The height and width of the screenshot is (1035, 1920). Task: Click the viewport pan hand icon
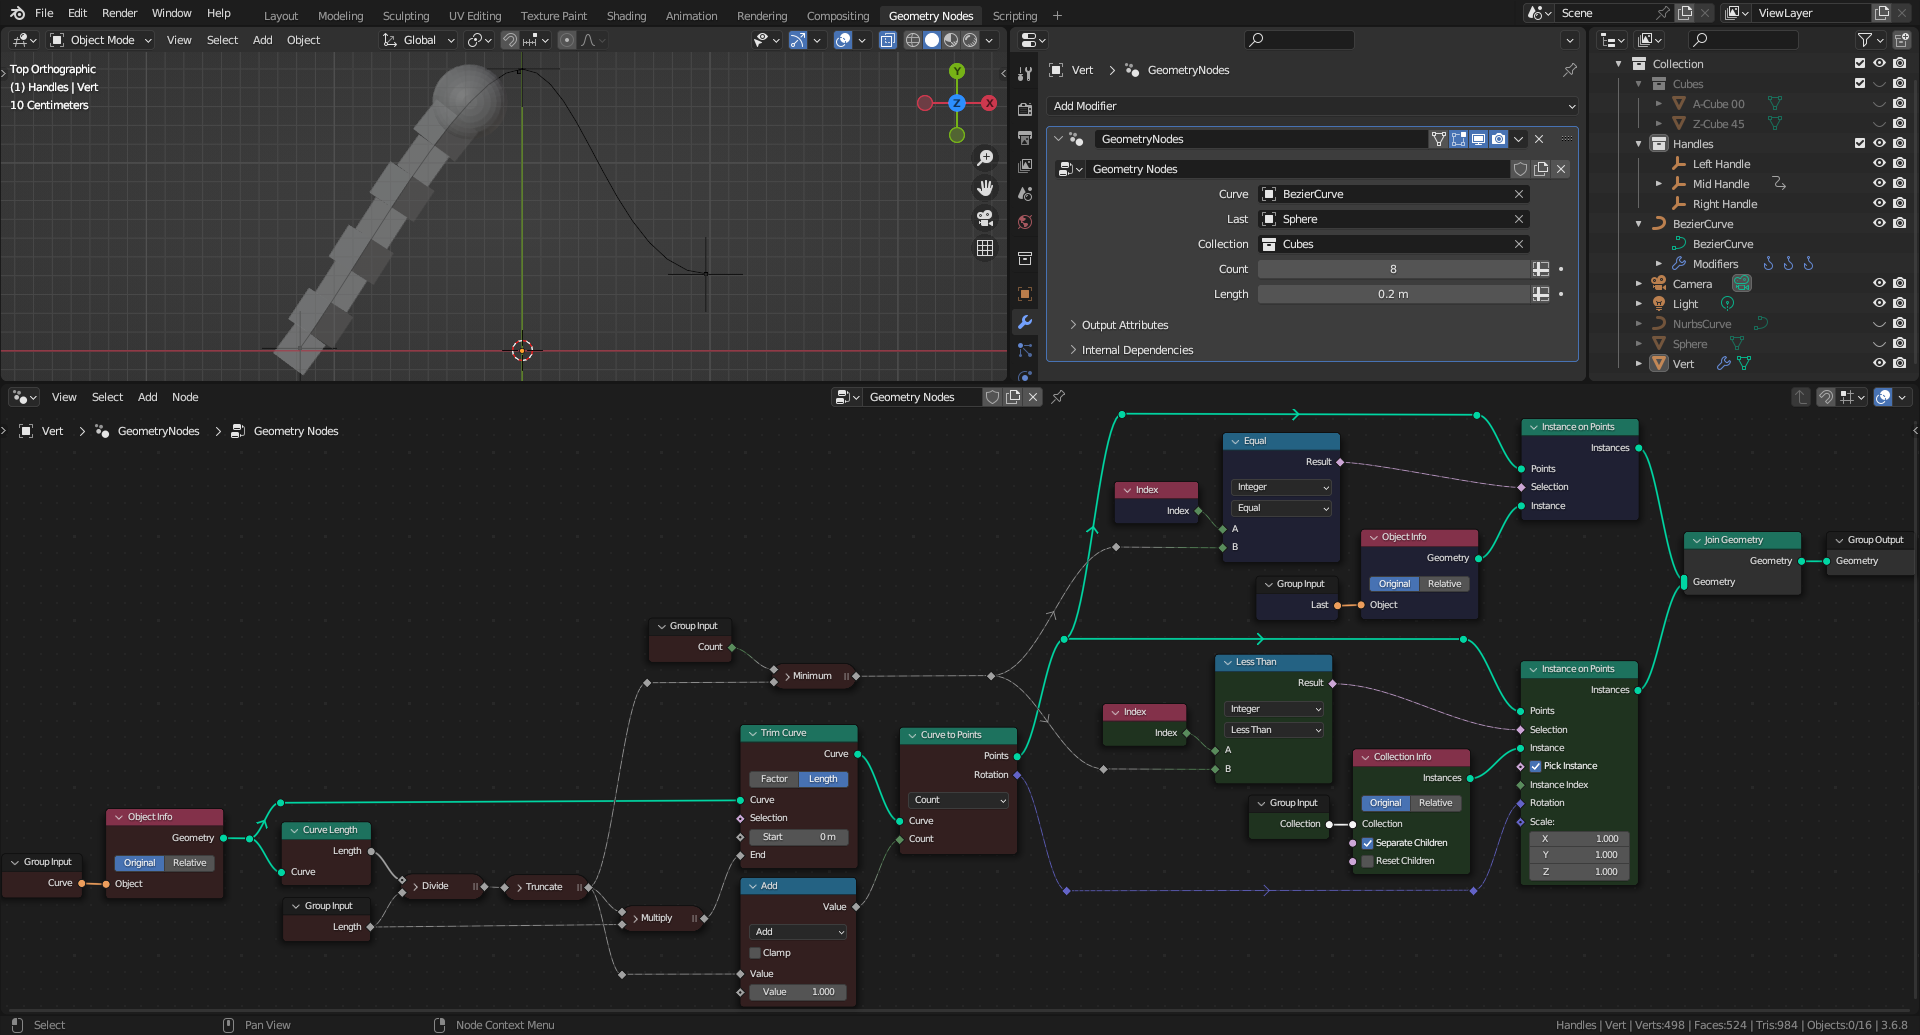click(x=985, y=188)
